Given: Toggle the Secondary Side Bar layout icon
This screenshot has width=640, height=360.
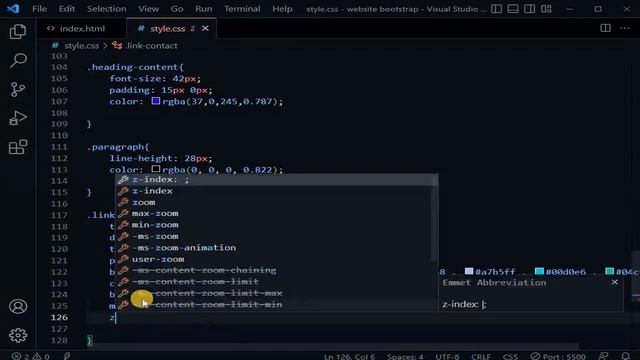Looking at the screenshot, I should coord(529,9).
